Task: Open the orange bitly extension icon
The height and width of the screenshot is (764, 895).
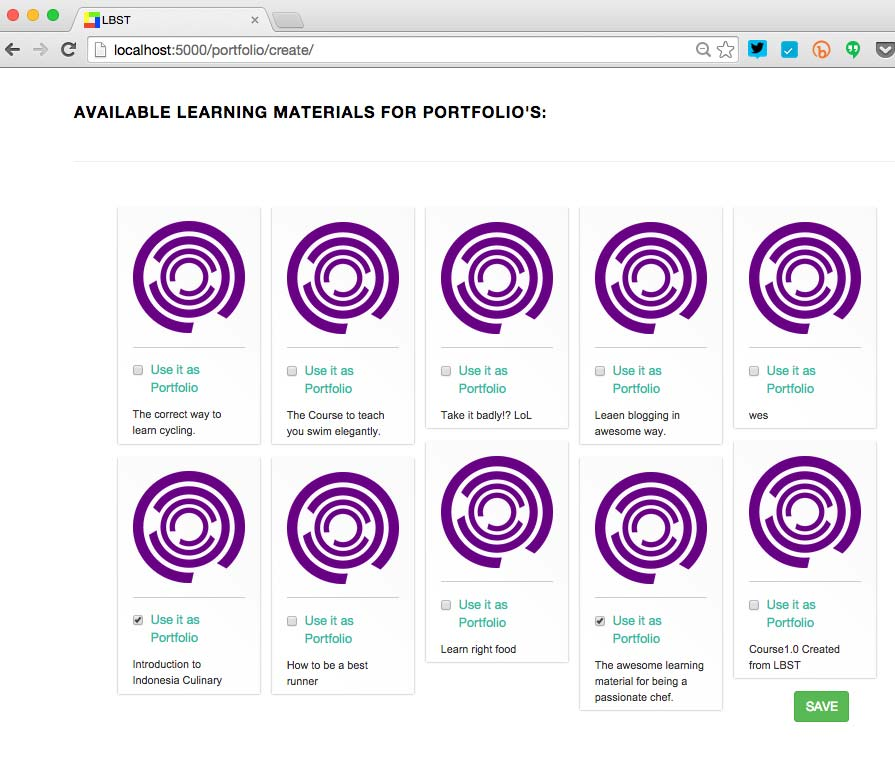Action: 821,50
